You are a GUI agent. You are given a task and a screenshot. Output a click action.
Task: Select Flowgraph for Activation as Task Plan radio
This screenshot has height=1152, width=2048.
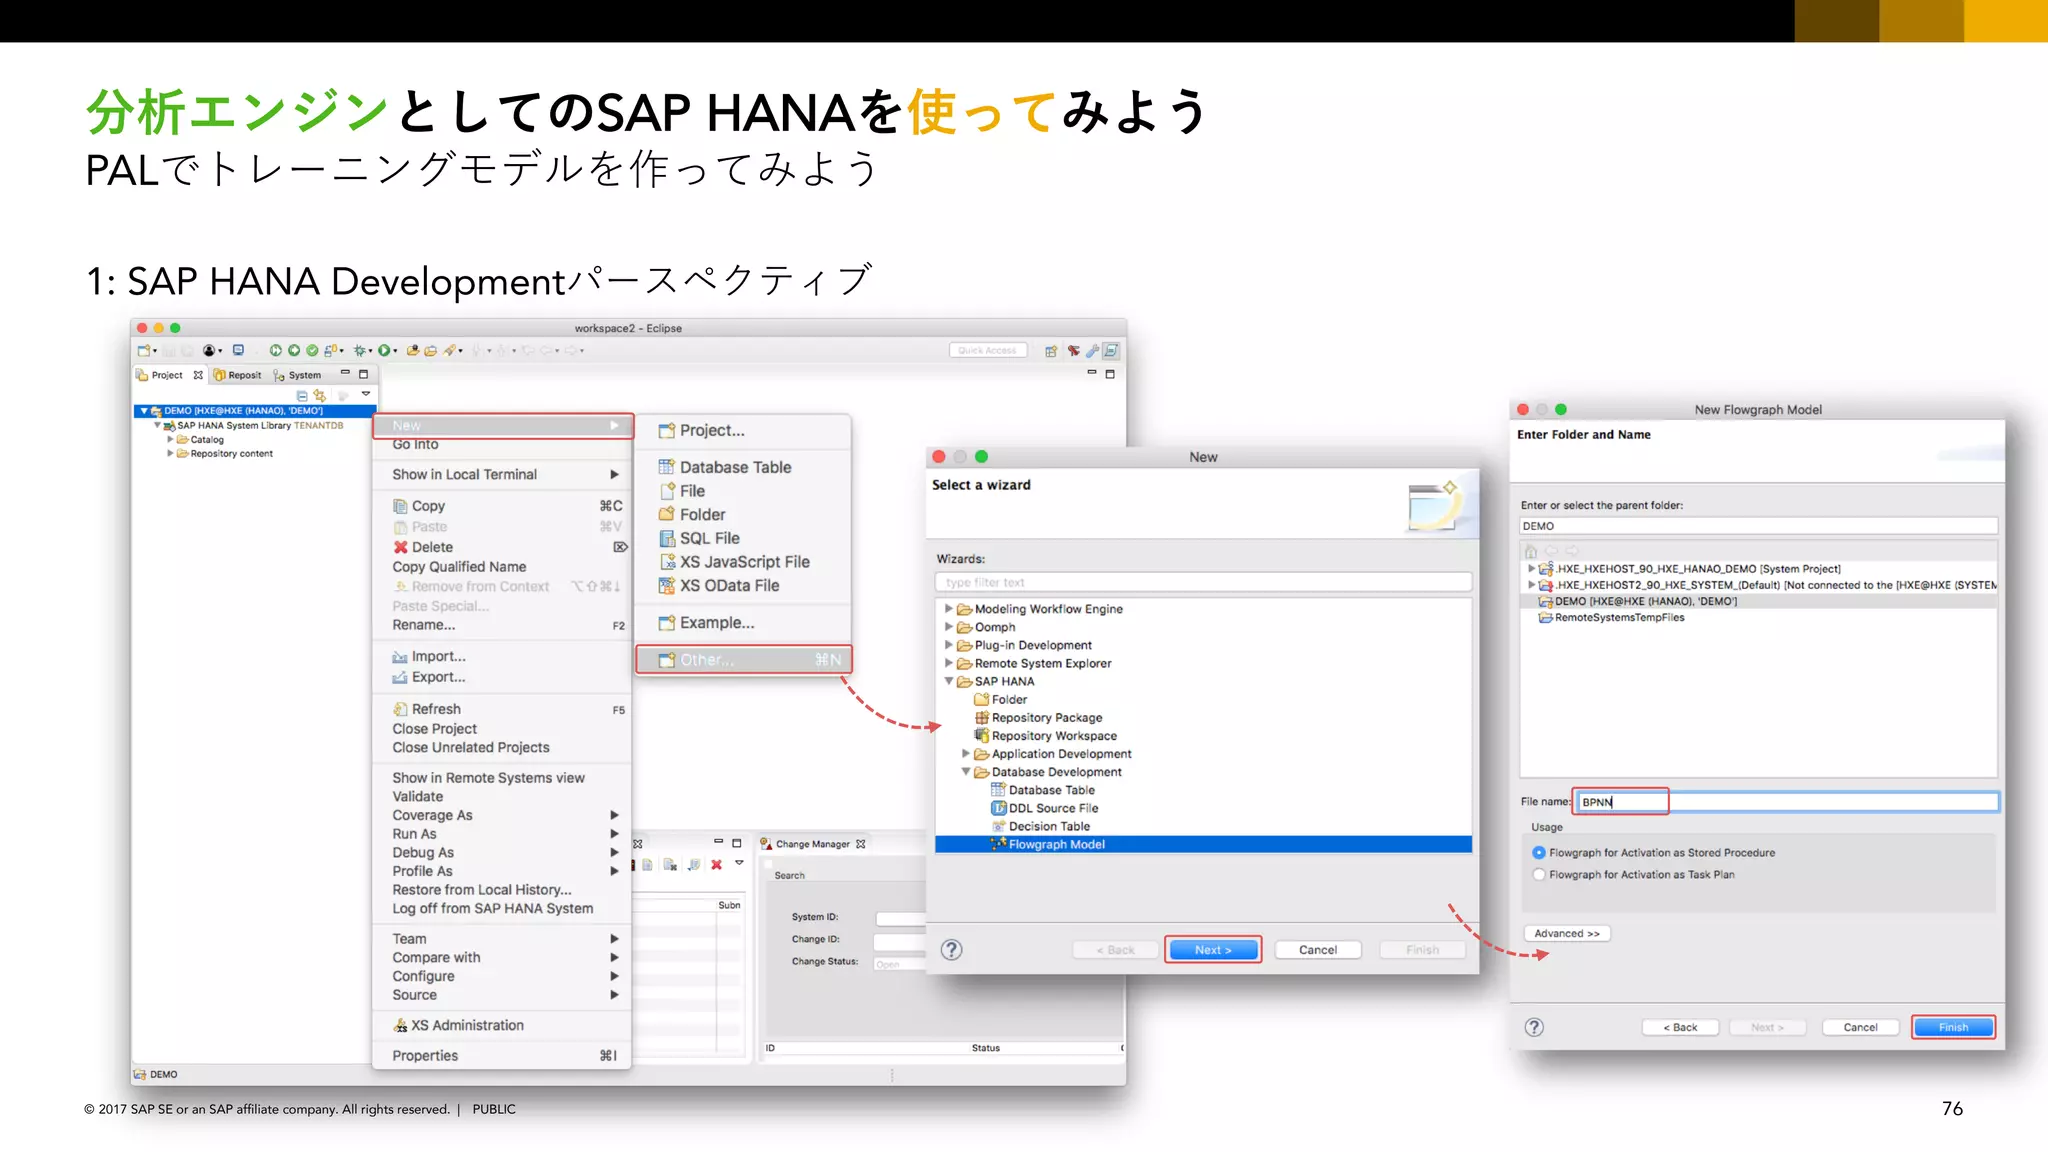(1539, 875)
